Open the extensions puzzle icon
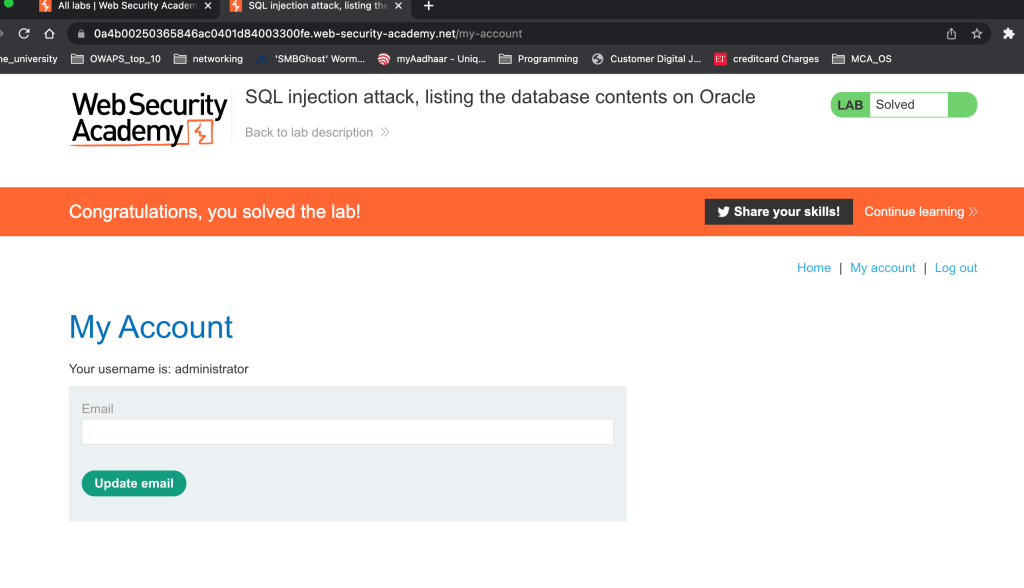Screen dimensions: 1024x588 tap(1008, 33)
